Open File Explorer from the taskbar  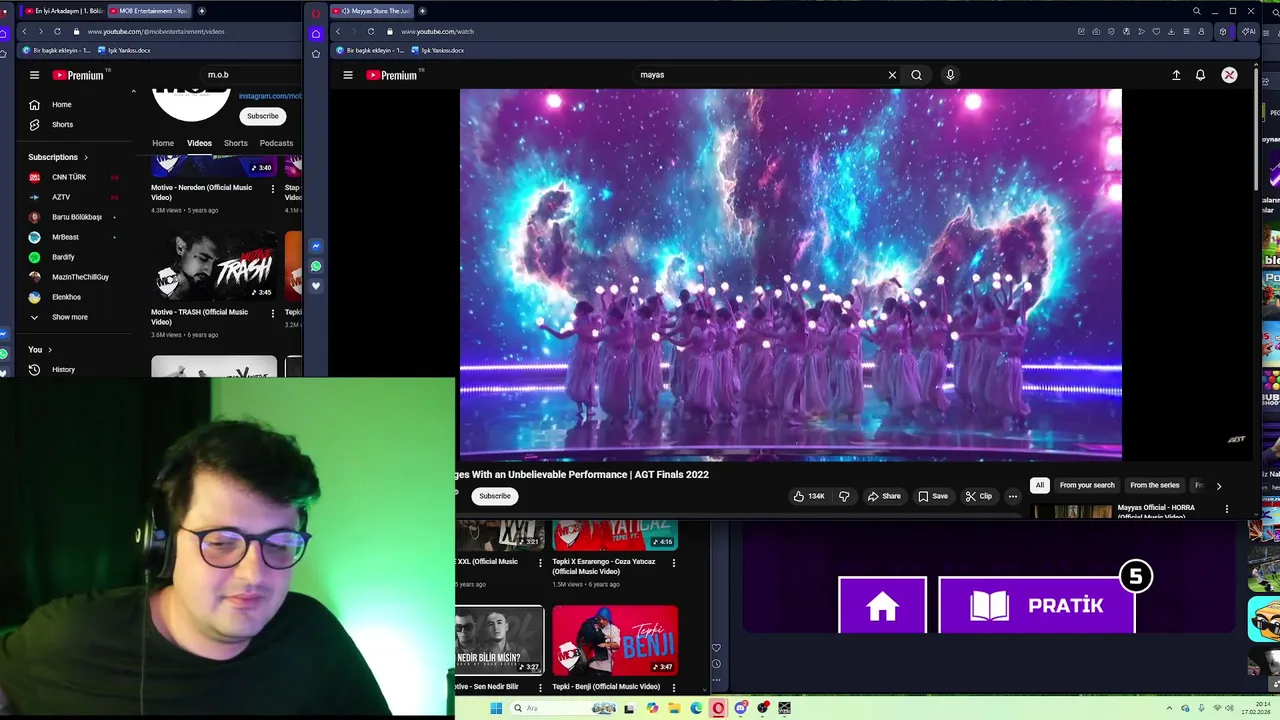pos(674,708)
